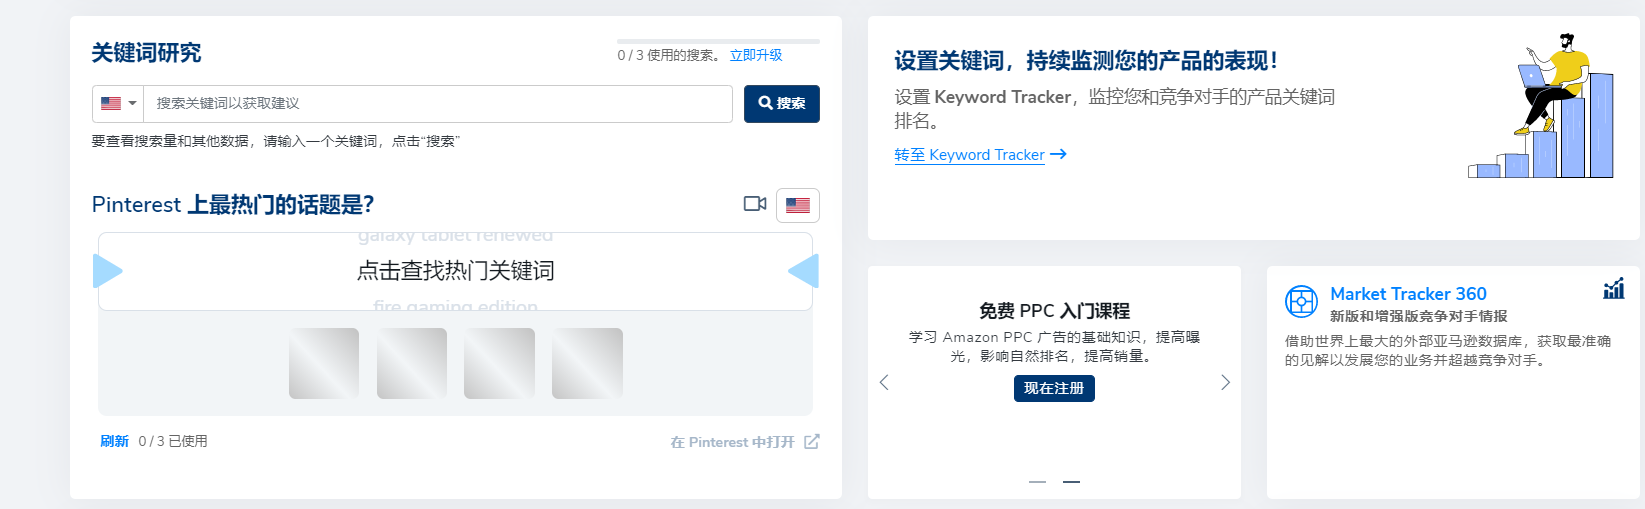This screenshot has height=509, width=1645.
Task: Click the 现在注册 register now button
Action: pos(1054,388)
